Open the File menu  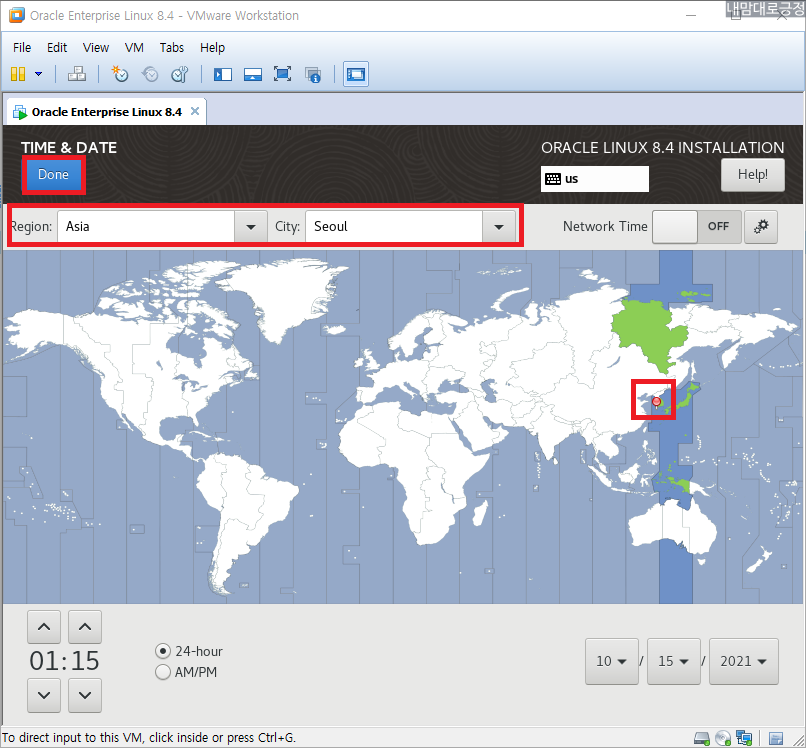22,48
